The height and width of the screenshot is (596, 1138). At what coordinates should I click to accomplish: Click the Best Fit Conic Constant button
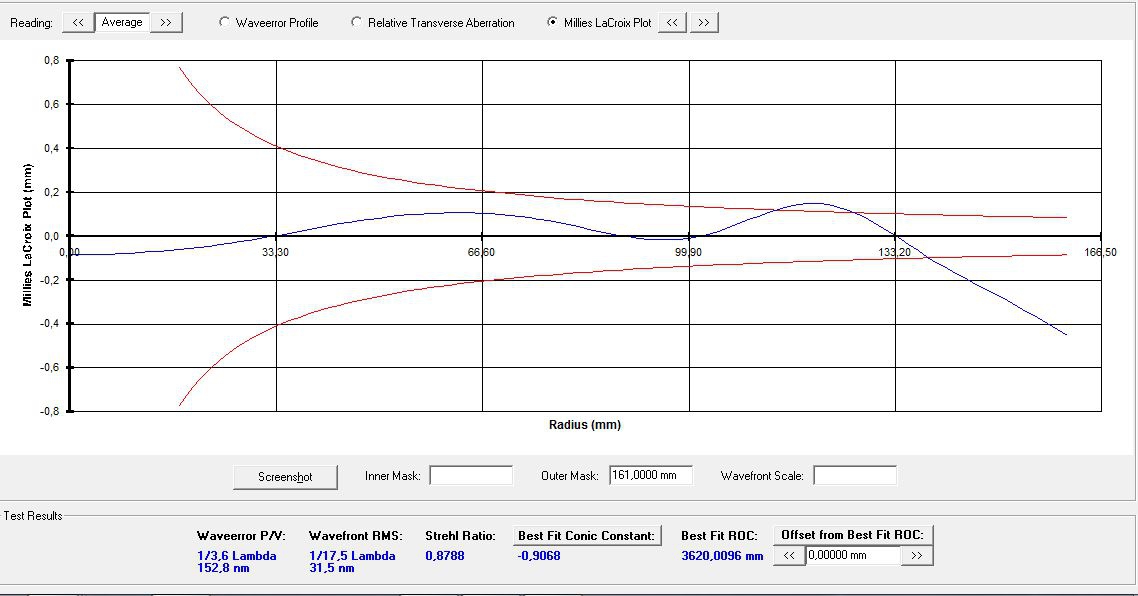click(x=586, y=536)
